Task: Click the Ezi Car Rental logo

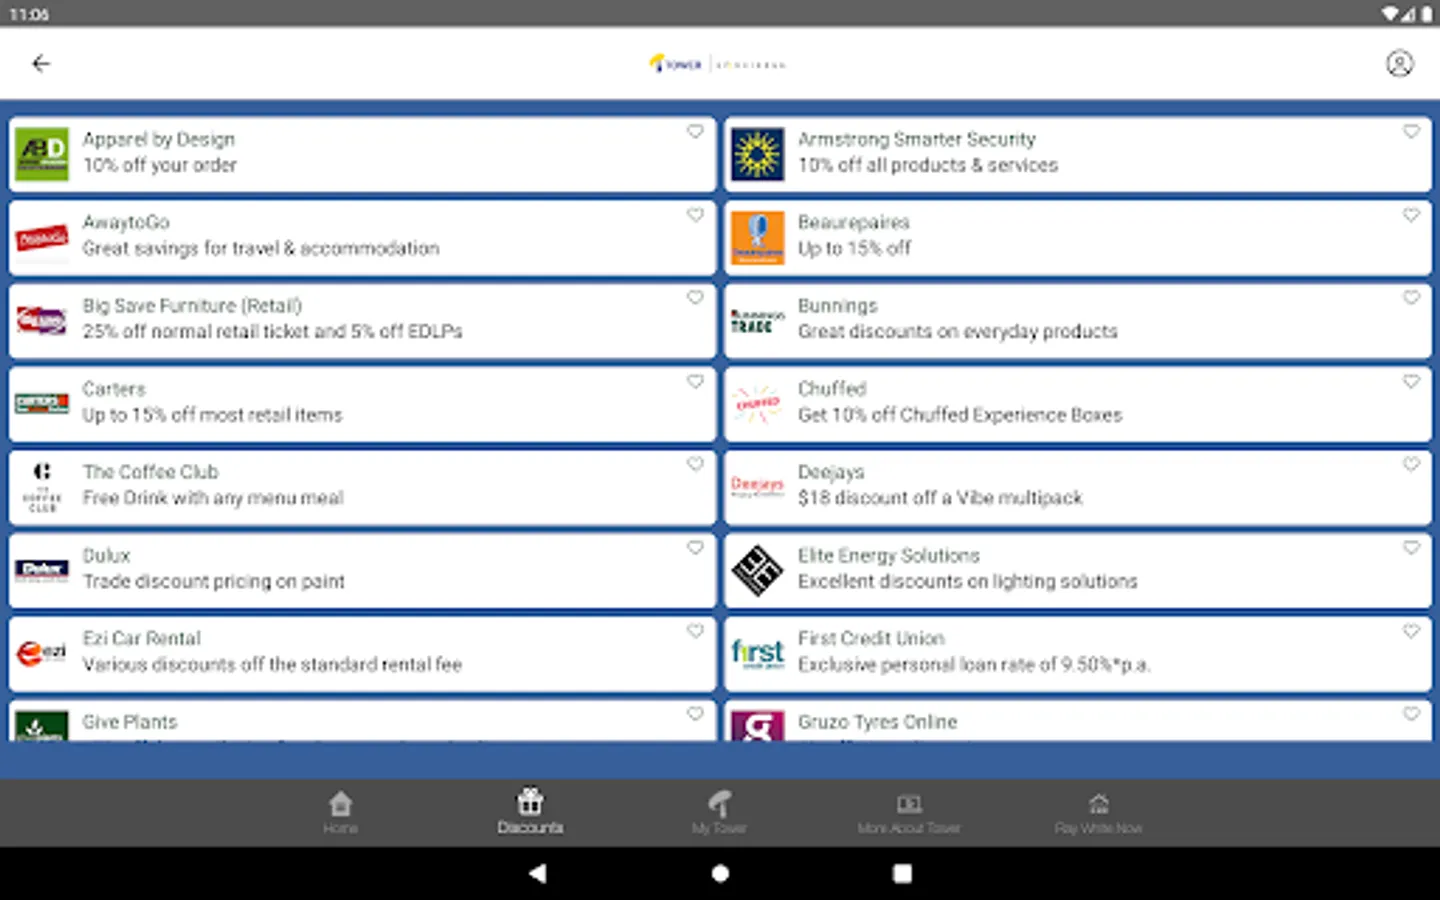Action: click(42, 654)
